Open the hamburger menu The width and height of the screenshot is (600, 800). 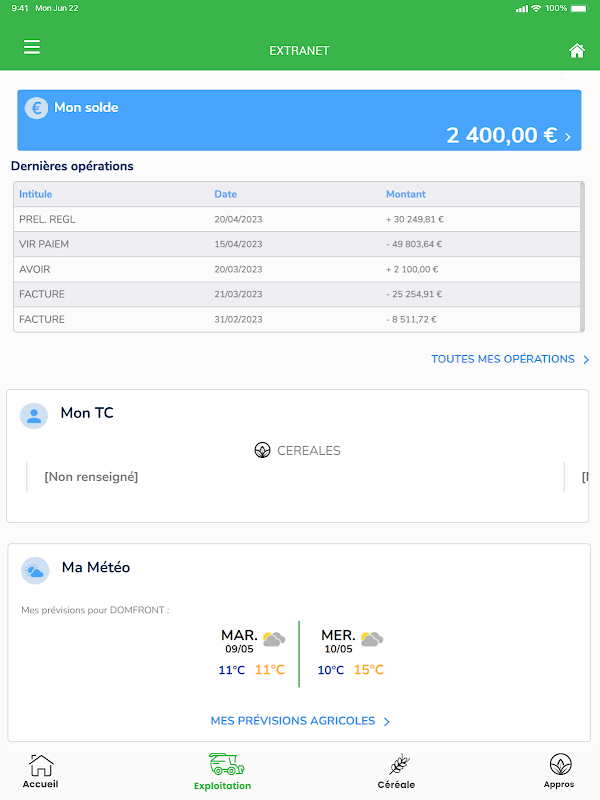32,47
